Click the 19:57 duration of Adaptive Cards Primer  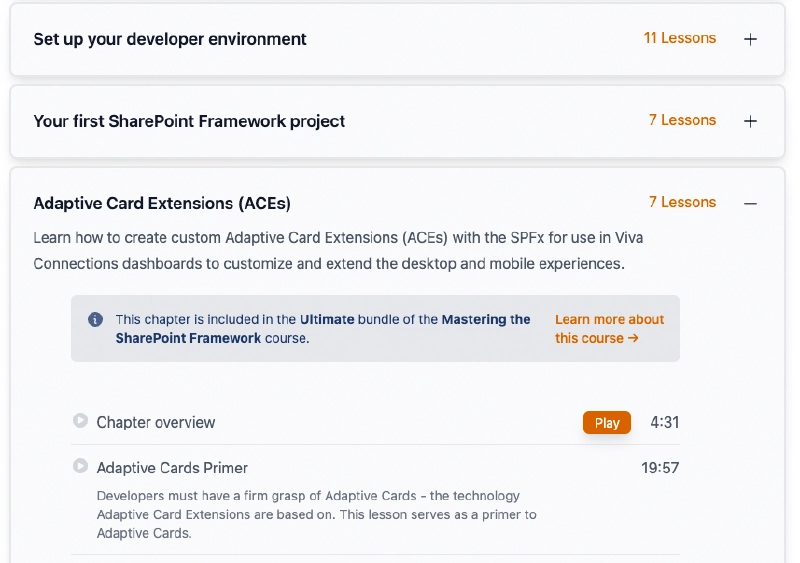coord(660,468)
